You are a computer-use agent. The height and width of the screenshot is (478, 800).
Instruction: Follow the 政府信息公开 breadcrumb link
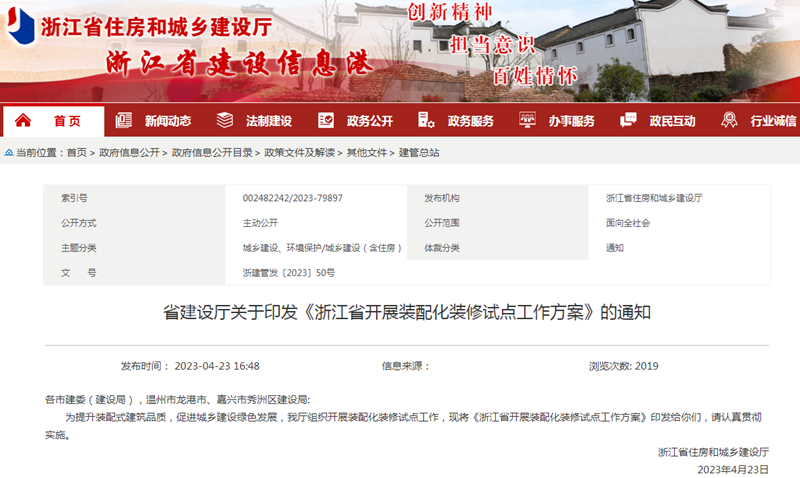[129, 153]
